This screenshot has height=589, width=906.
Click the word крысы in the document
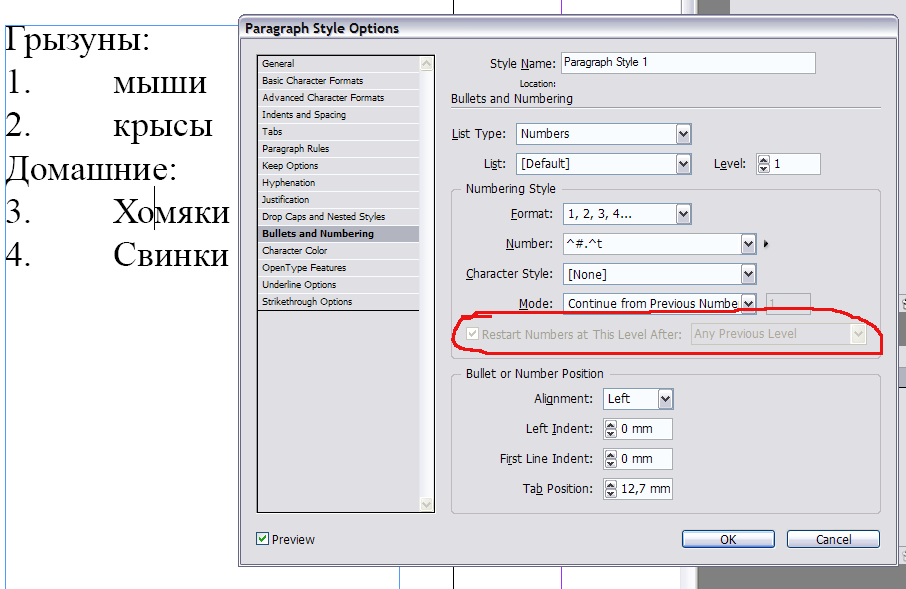pos(163,127)
